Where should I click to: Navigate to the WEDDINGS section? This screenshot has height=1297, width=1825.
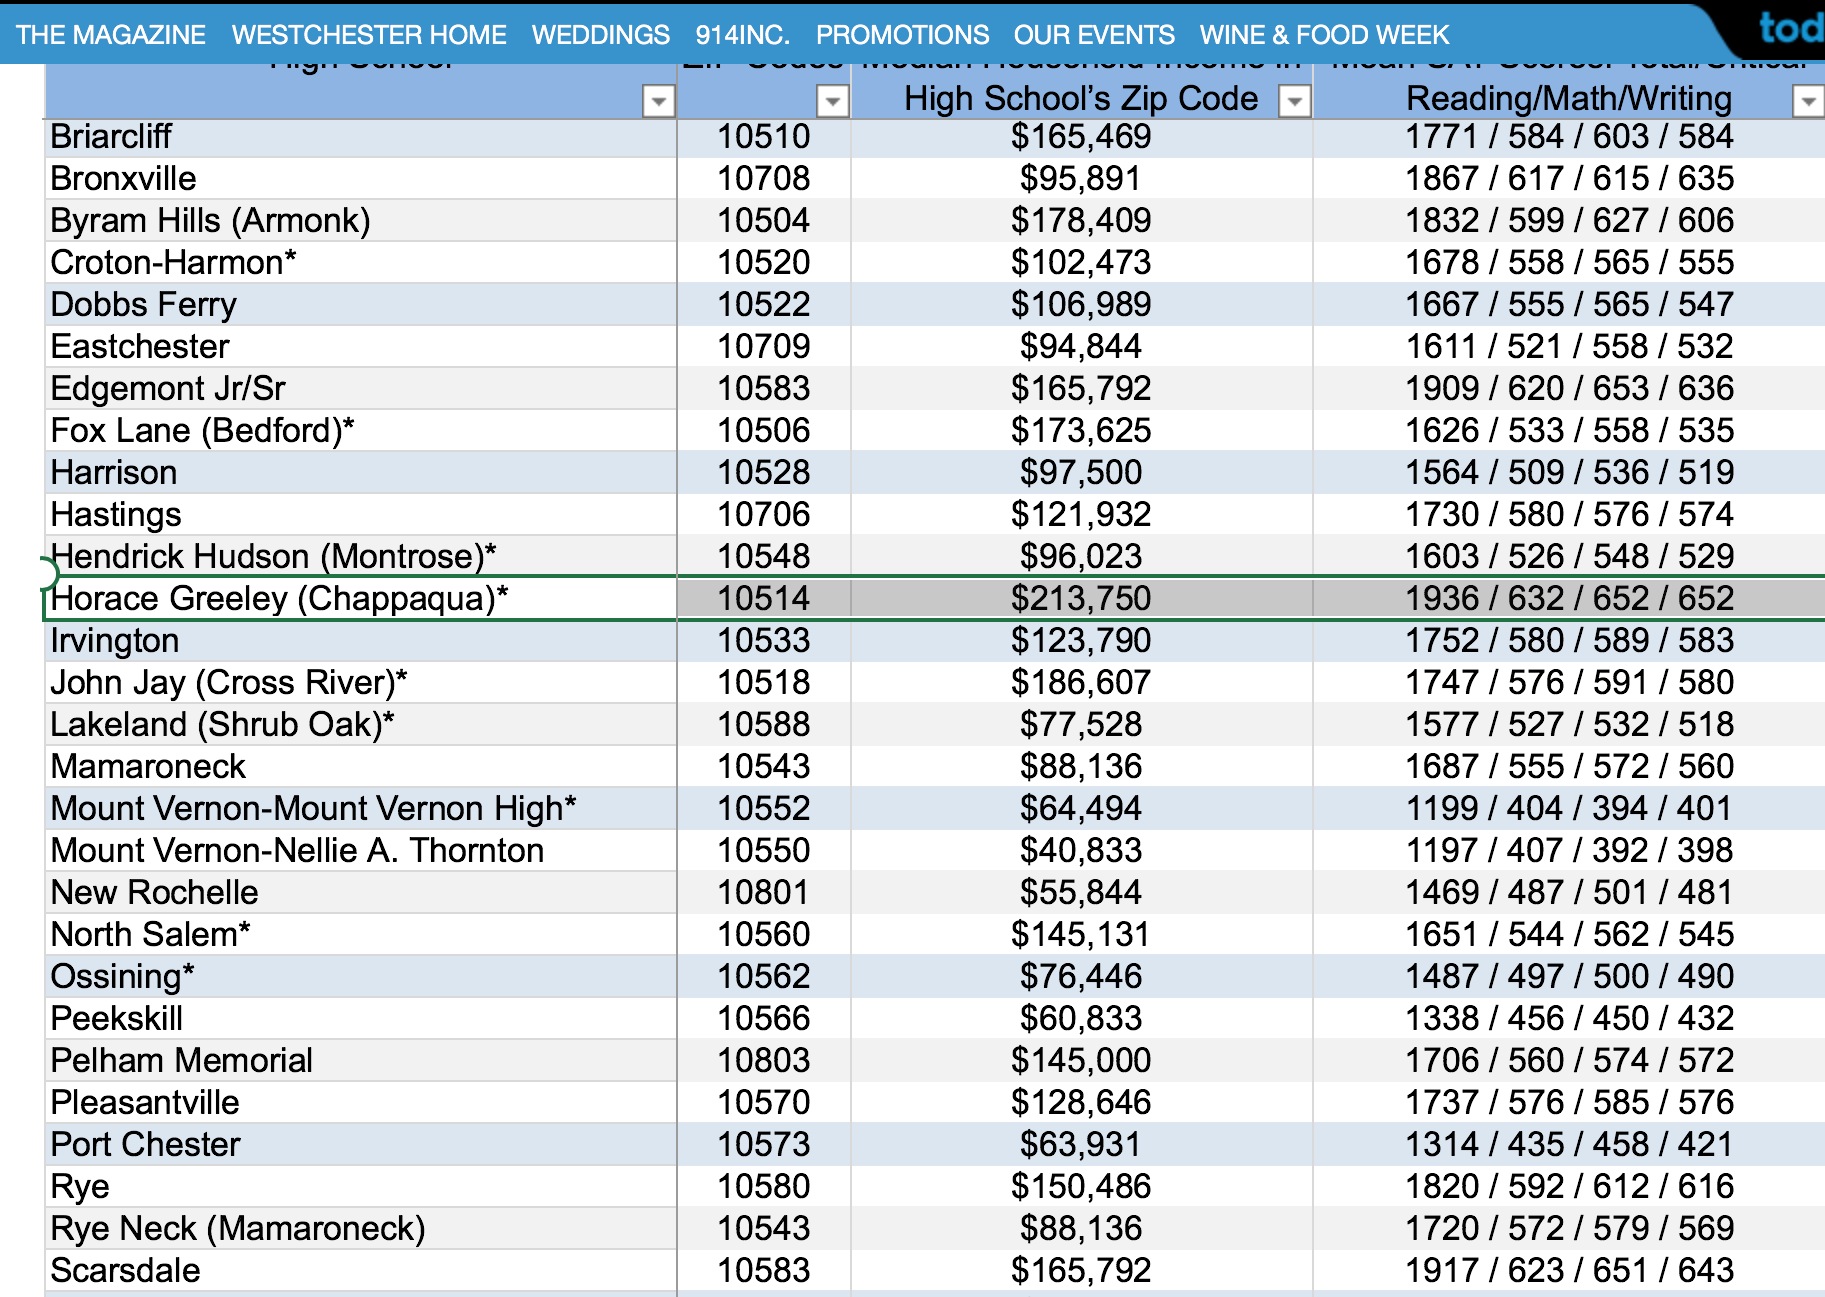601,34
